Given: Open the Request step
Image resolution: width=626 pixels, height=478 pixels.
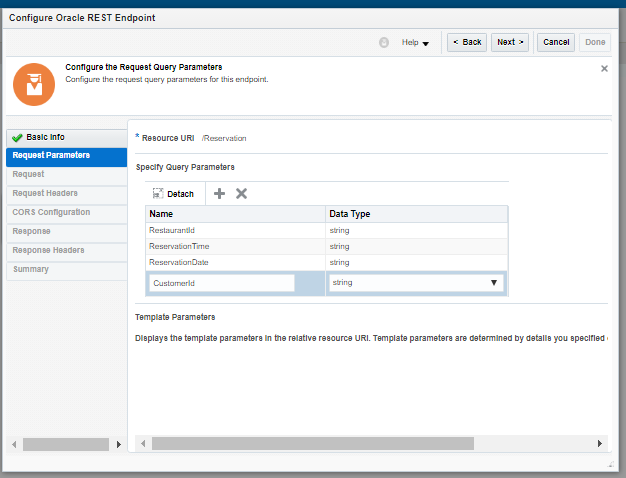Looking at the screenshot, I should [x=67, y=176].
